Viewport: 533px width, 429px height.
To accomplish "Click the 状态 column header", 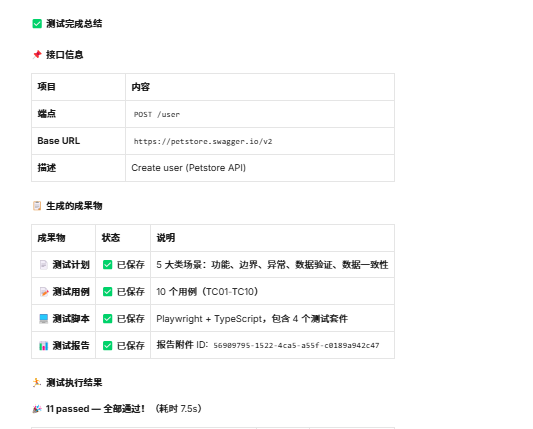I will pyautogui.click(x=111, y=238).
